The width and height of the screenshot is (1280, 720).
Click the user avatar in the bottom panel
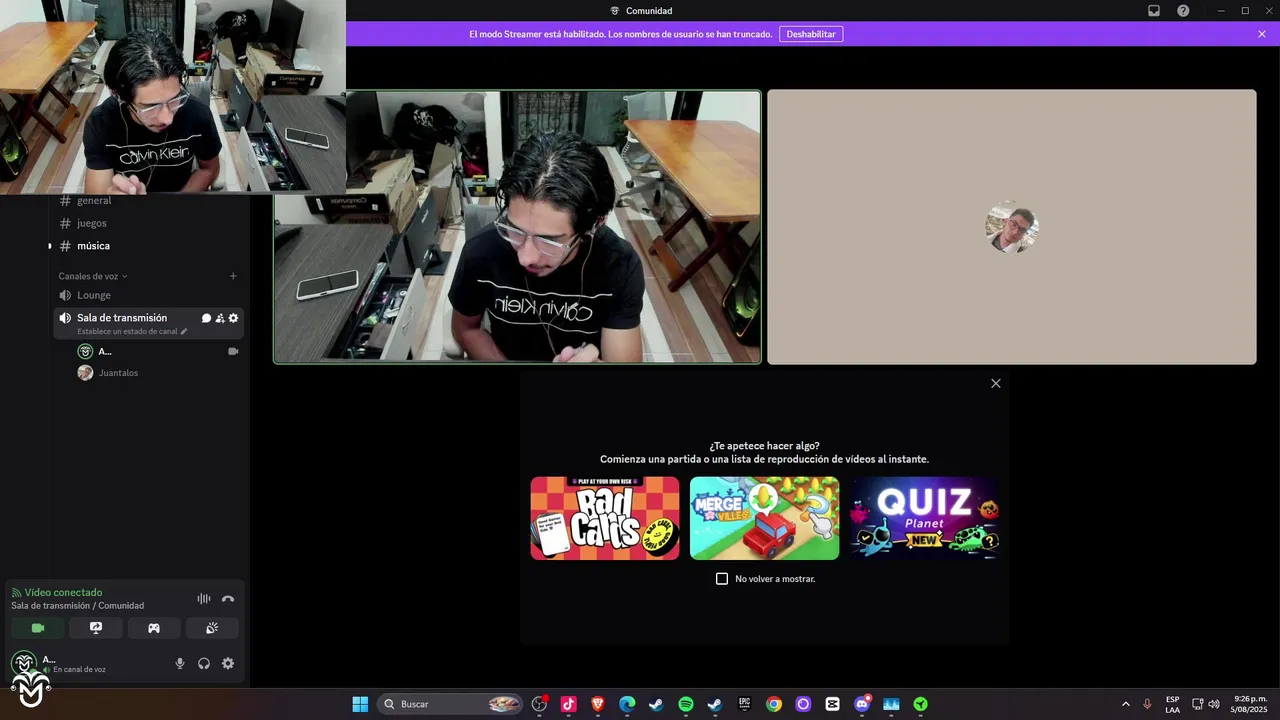pyautogui.click(x=24, y=663)
